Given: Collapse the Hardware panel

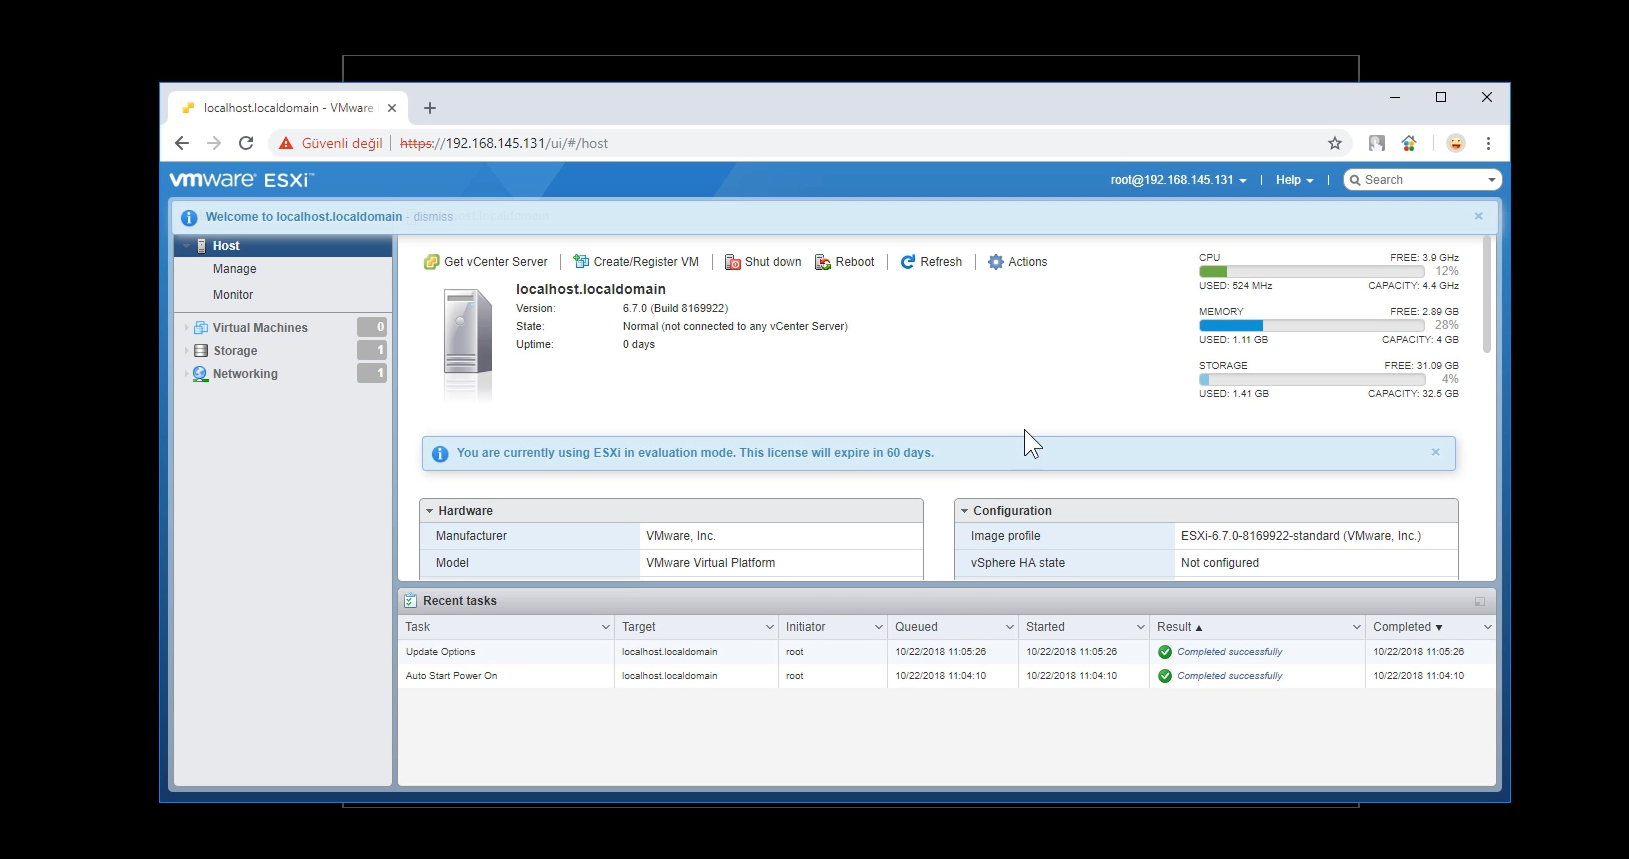Looking at the screenshot, I should (430, 511).
